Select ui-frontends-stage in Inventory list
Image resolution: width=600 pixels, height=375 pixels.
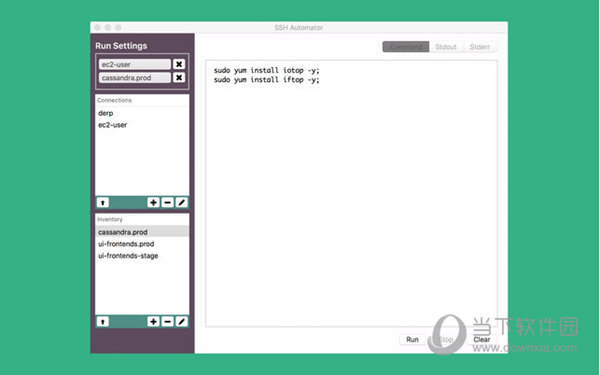click(x=142, y=256)
